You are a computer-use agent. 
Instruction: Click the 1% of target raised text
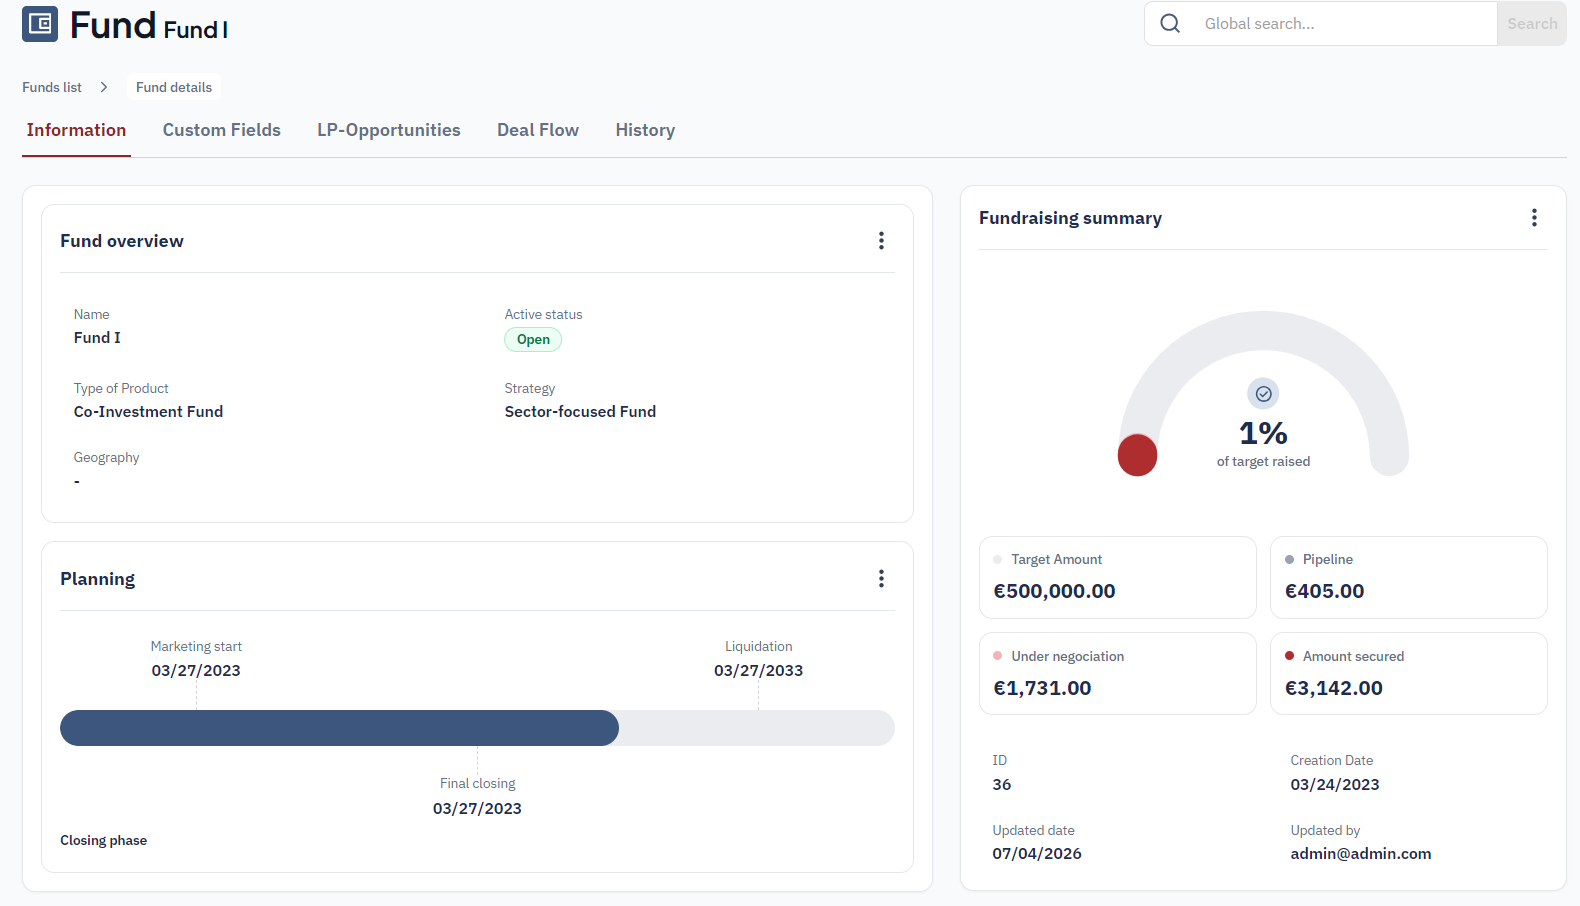pos(1263,443)
